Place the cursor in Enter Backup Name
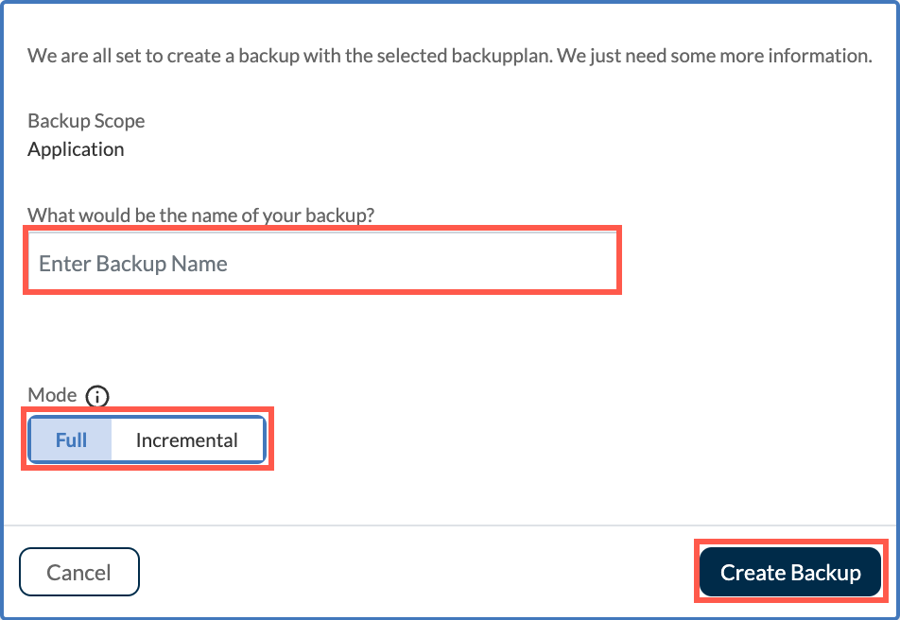900x620 pixels. [322, 264]
